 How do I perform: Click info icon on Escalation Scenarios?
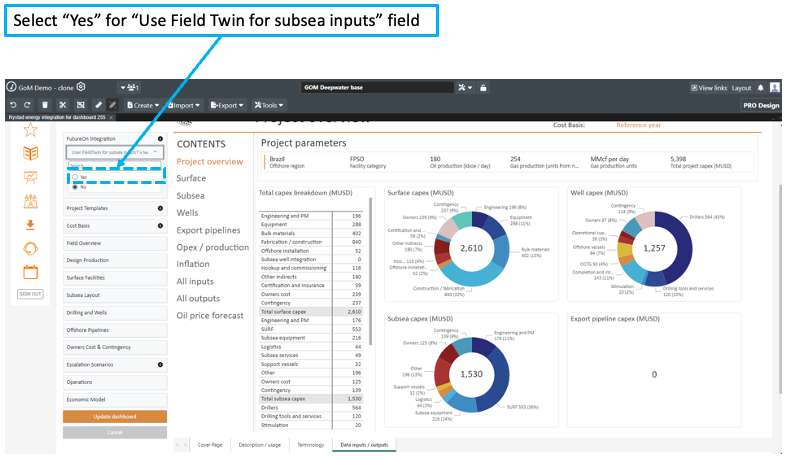coord(160,365)
